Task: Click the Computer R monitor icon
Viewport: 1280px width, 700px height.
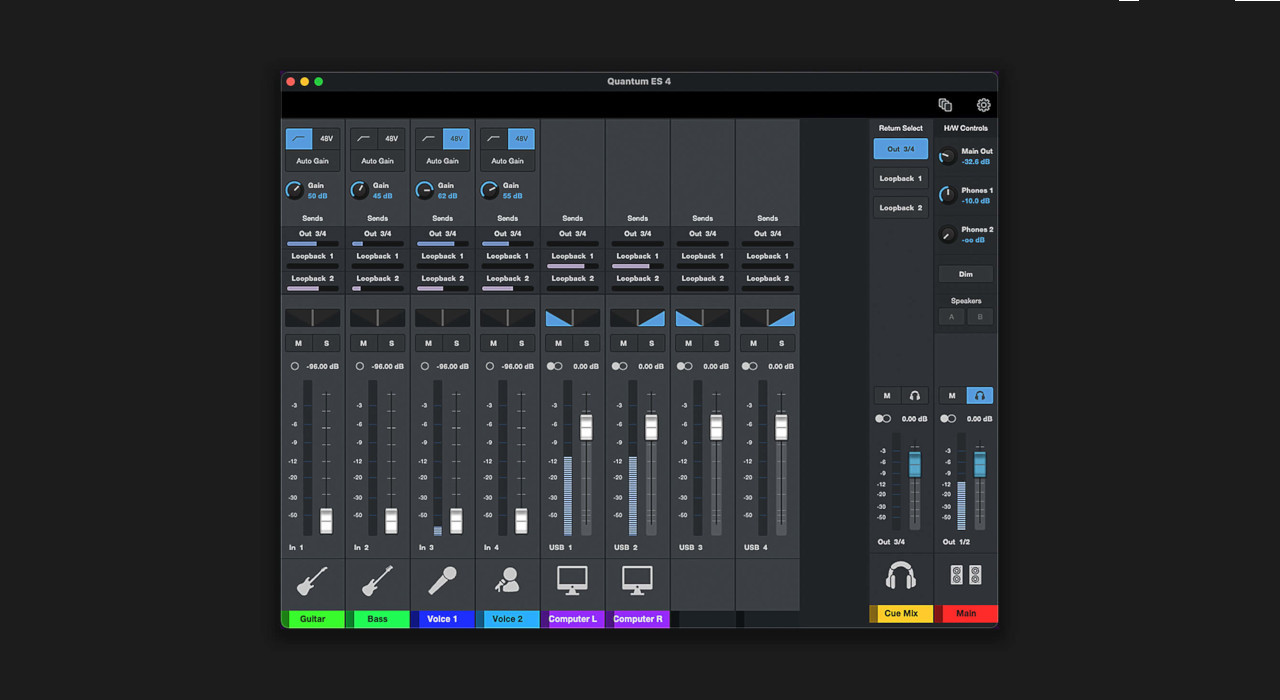Action: tap(637, 580)
